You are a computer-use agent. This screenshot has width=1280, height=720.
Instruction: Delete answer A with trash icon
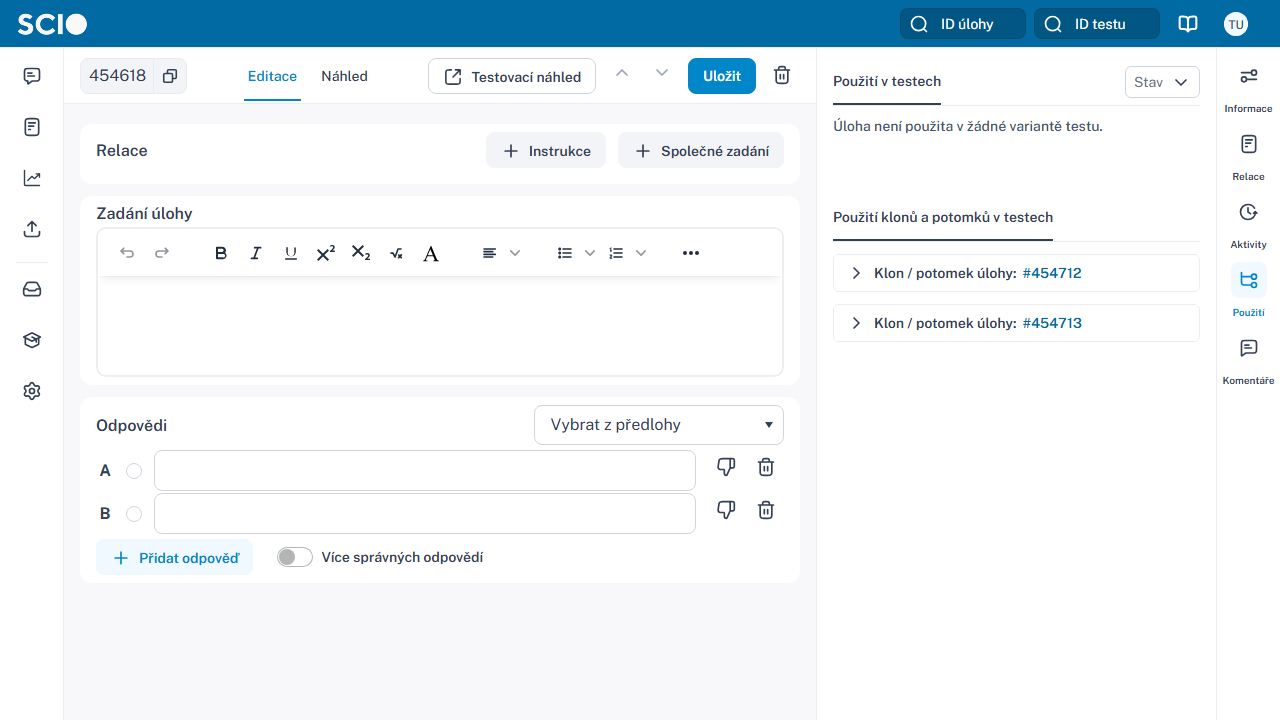tap(766, 467)
